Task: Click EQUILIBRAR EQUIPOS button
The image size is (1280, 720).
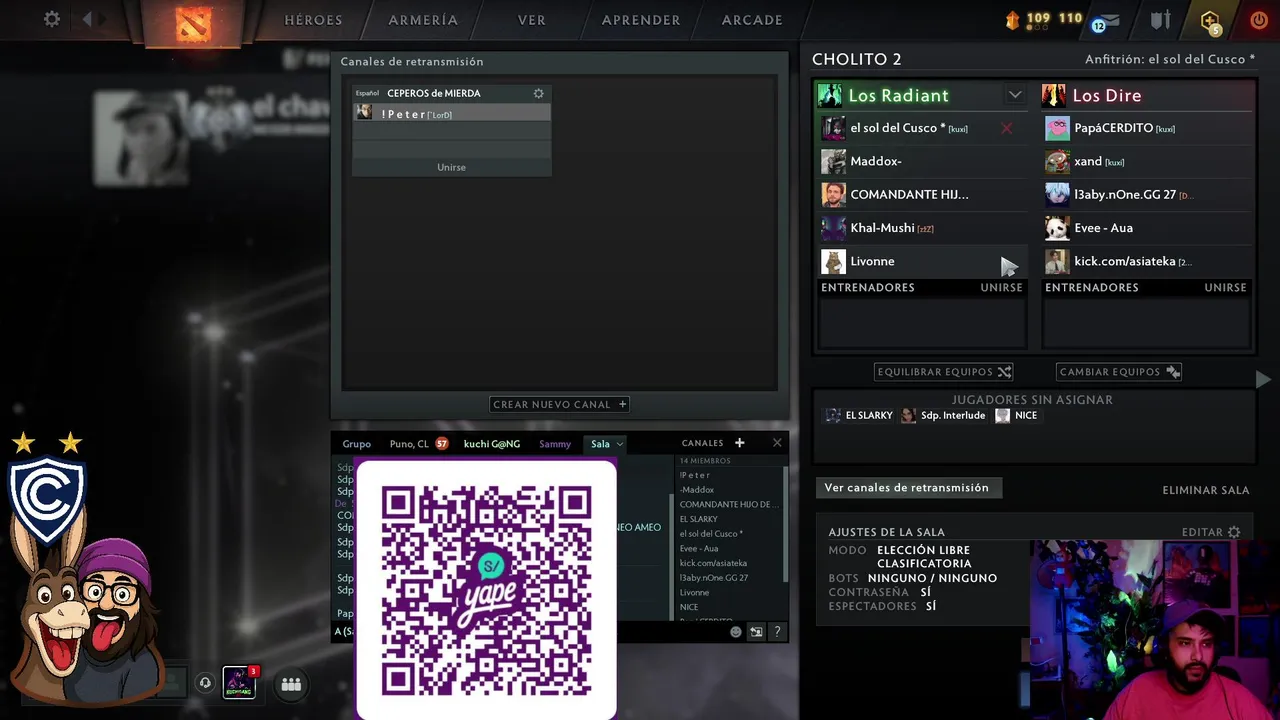Action: tap(944, 372)
